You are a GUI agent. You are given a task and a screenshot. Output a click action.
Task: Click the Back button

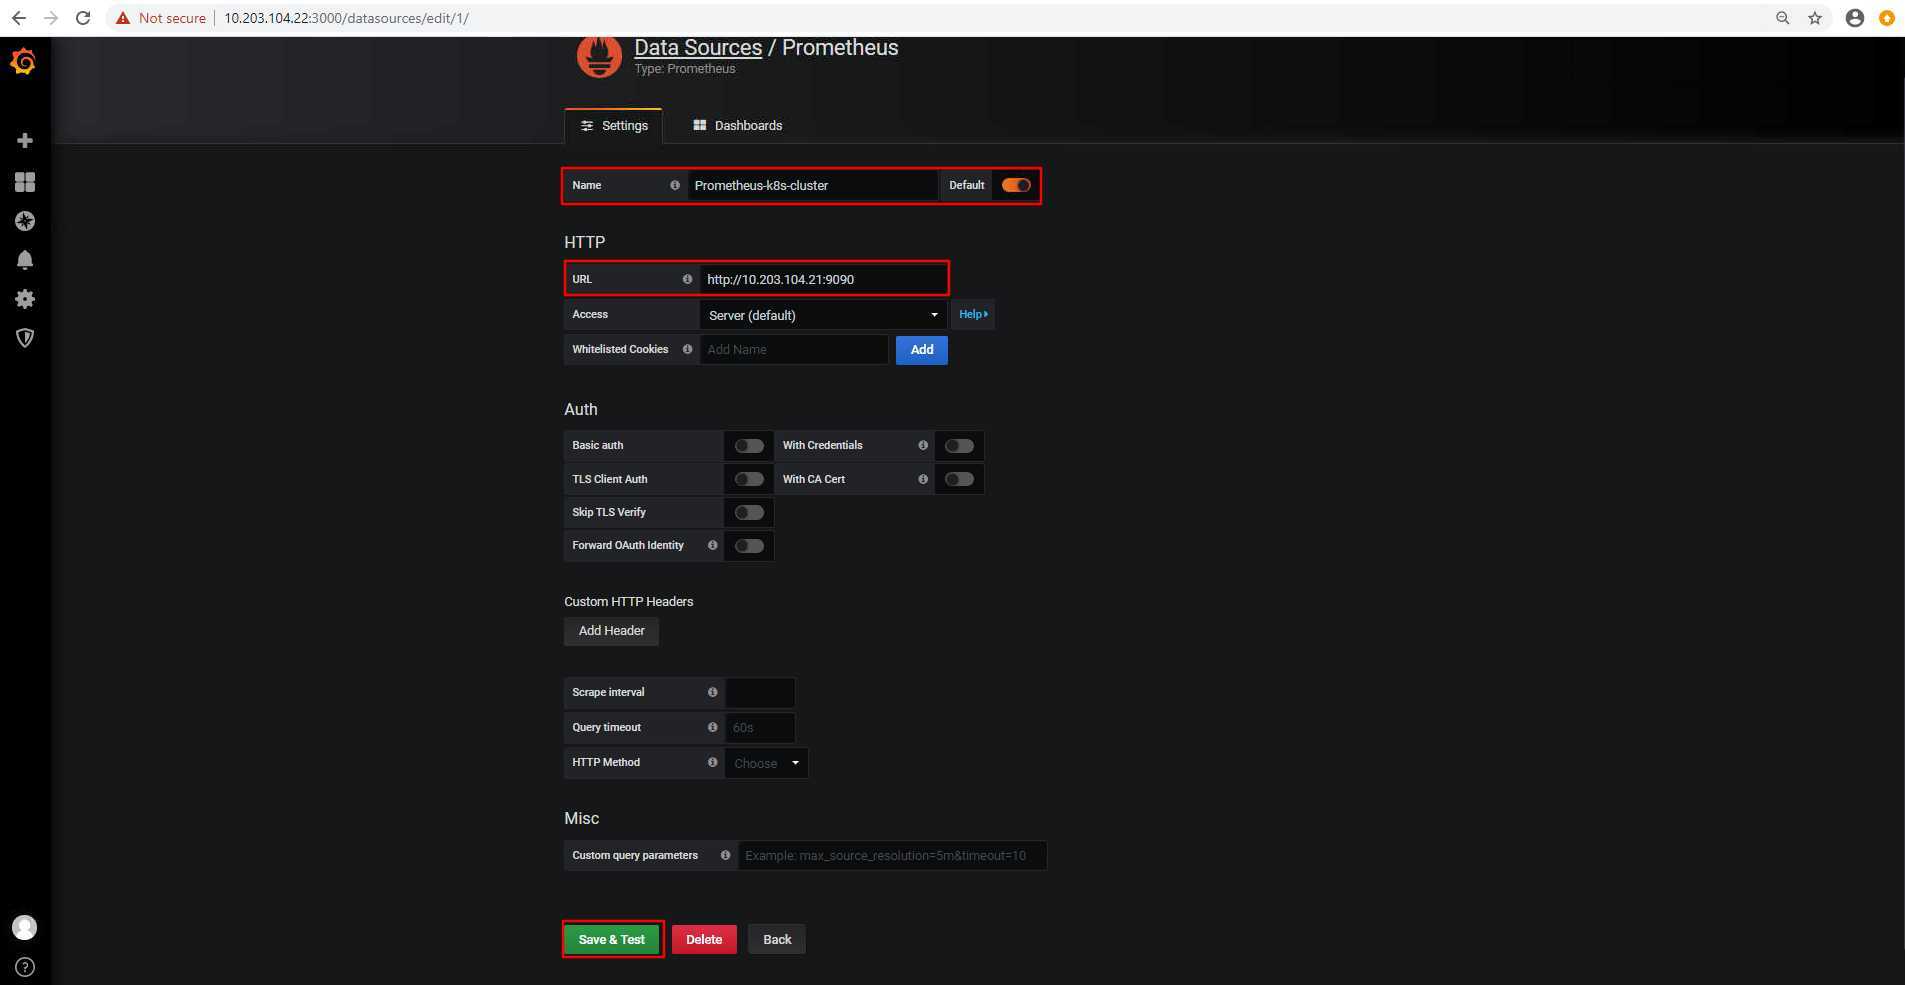tap(777, 939)
